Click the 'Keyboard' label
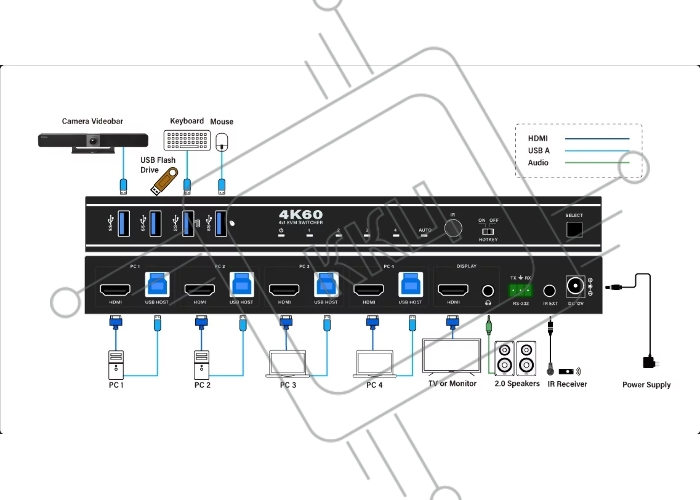Image resolution: width=700 pixels, height=500 pixels. pos(187,121)
